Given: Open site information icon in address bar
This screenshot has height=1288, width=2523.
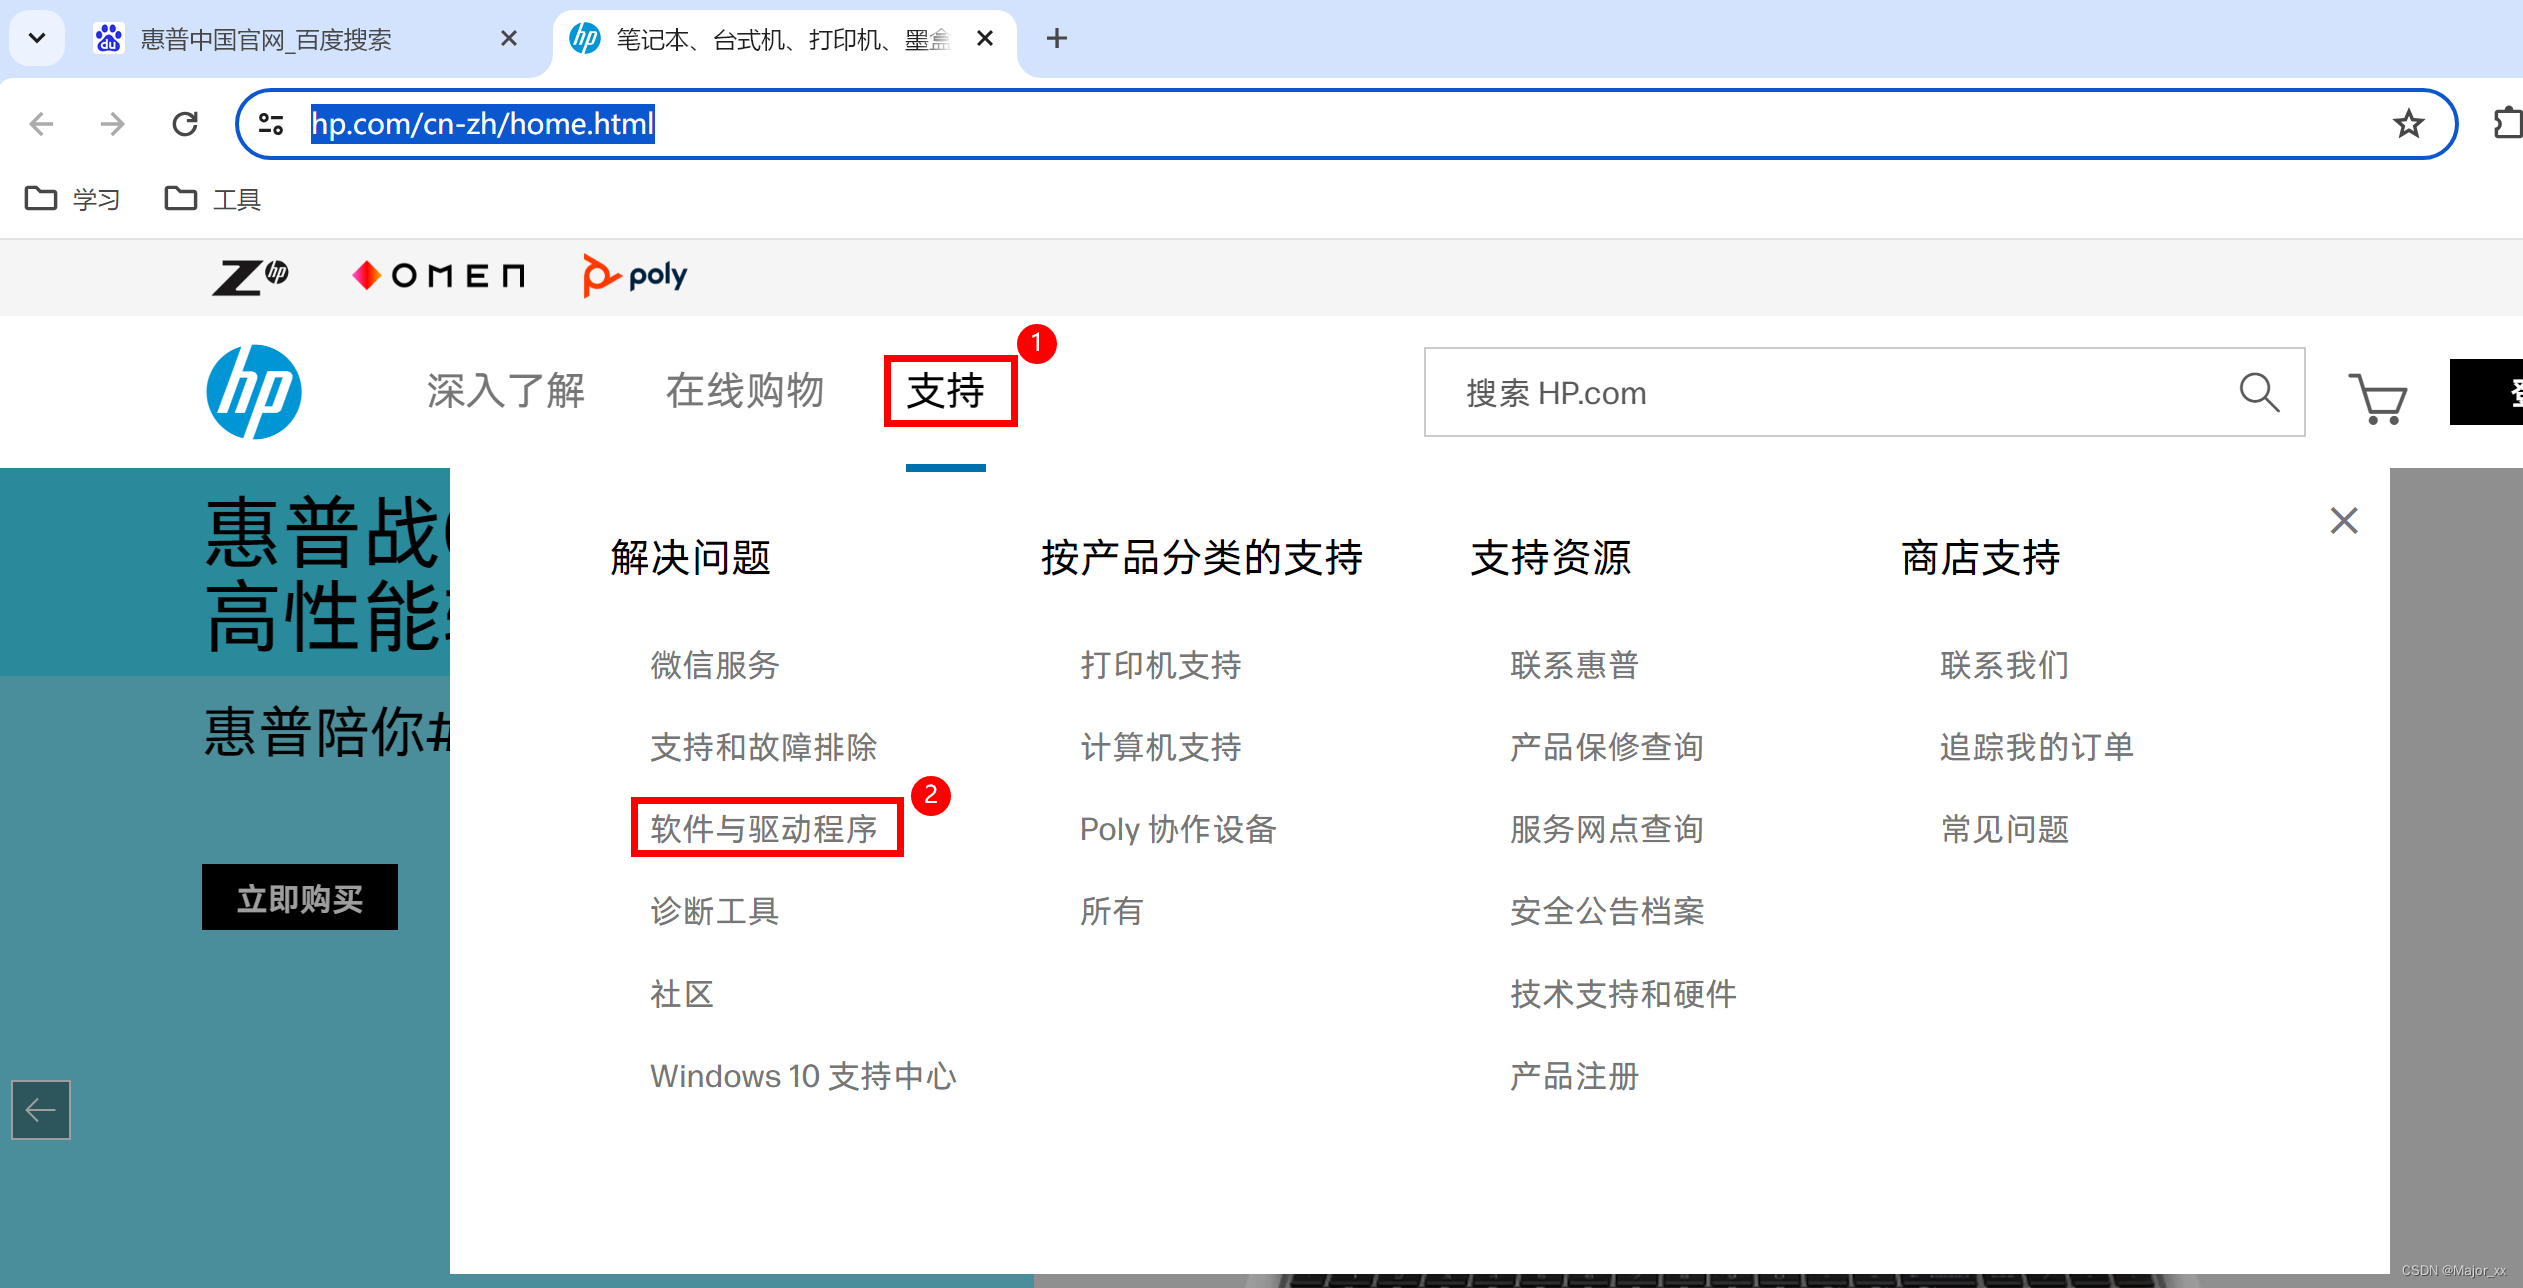Looking at the screenshot, I should click(x=271, y=124).
